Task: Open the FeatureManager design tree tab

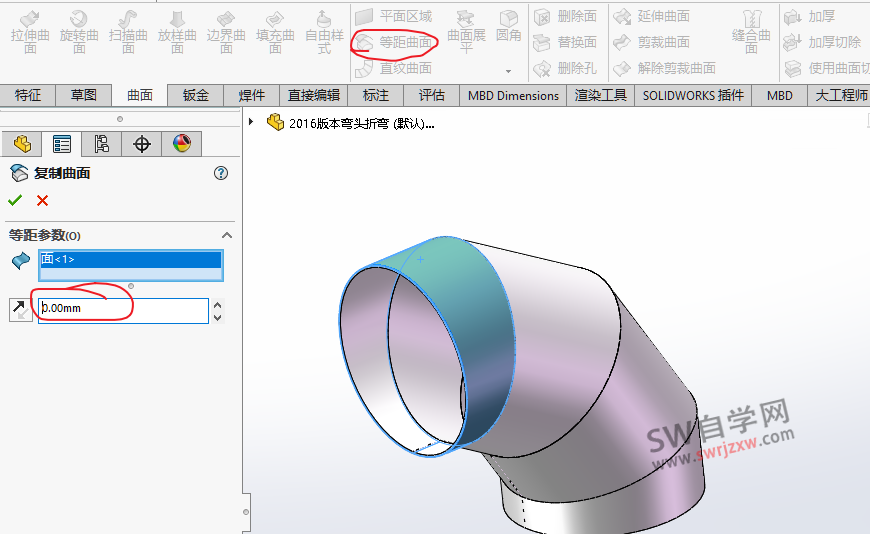Action: click(22, 144)
